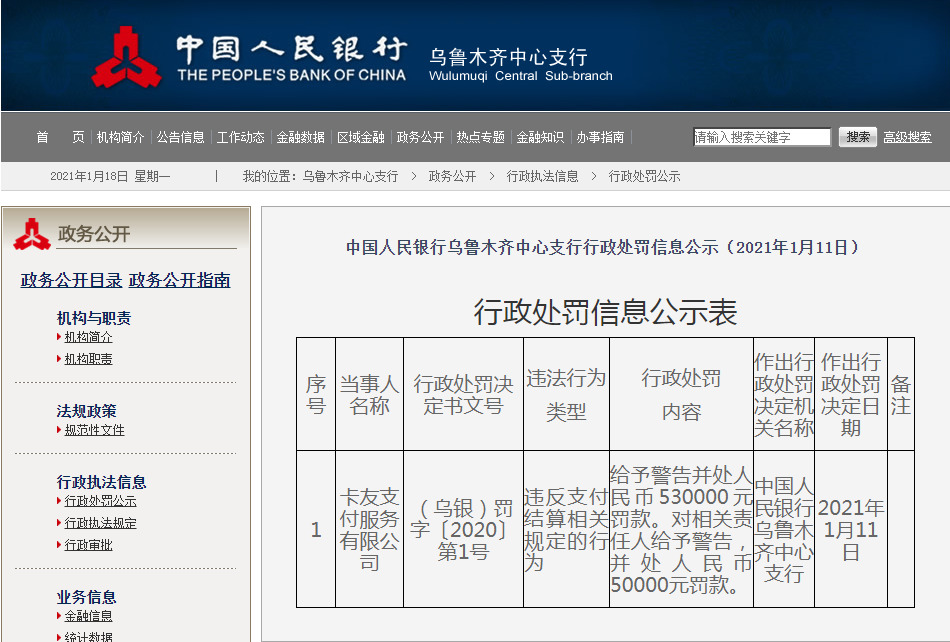Viewport: 950px width, 642px height.
Task: Click 政务公开 in the breadcrumb
Action: click(x=452, y=176)
